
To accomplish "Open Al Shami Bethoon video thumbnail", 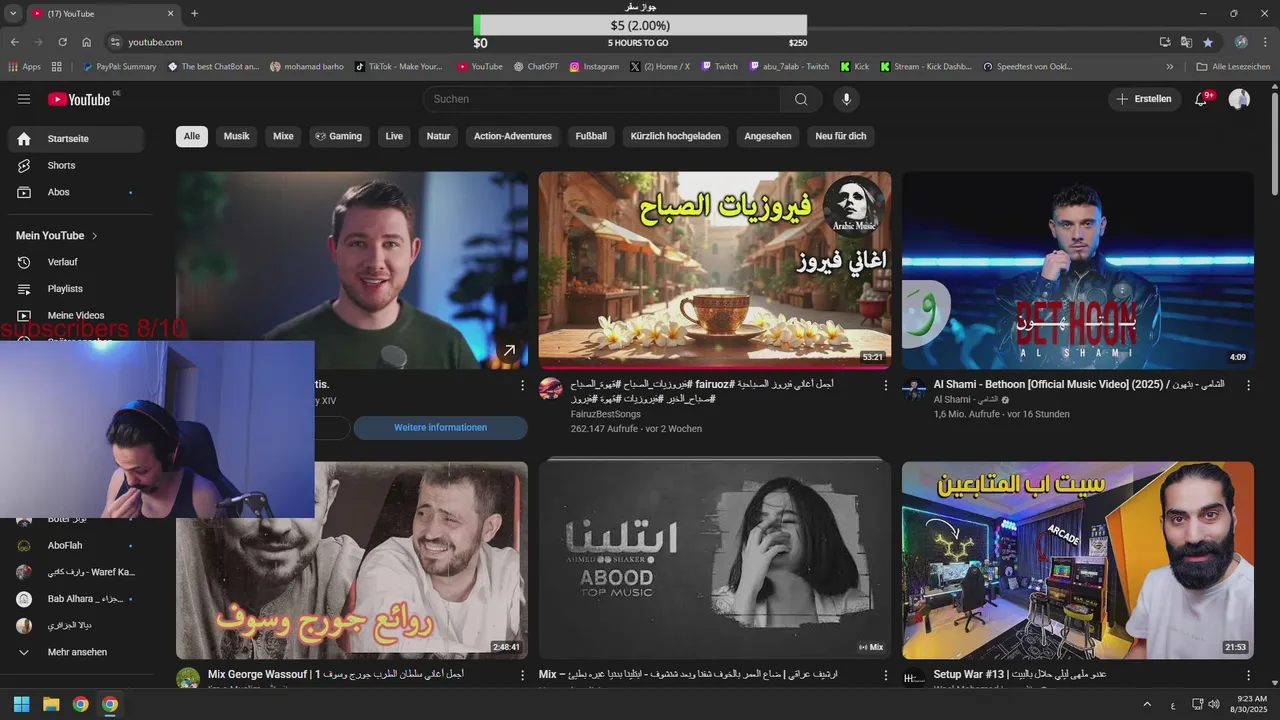I will [1077, 270].
